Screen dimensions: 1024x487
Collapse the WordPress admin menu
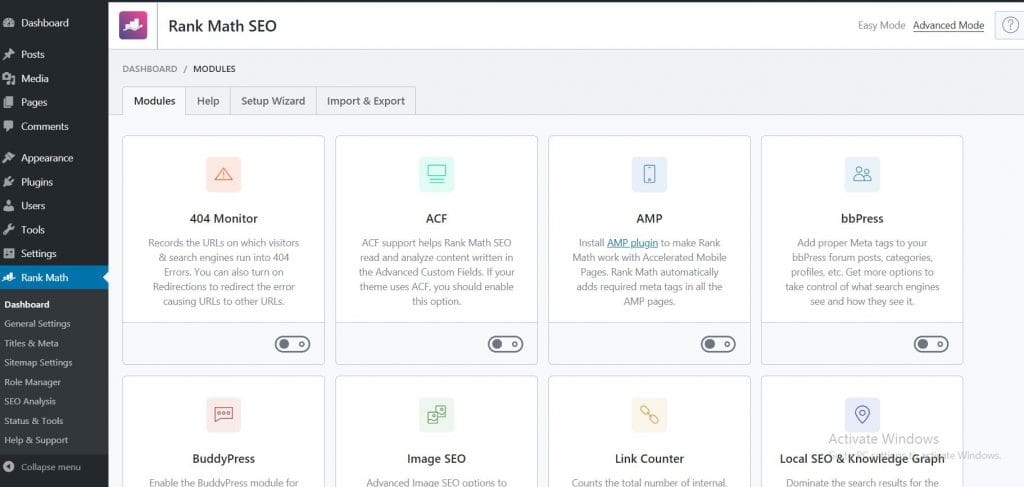coord(50,467)
